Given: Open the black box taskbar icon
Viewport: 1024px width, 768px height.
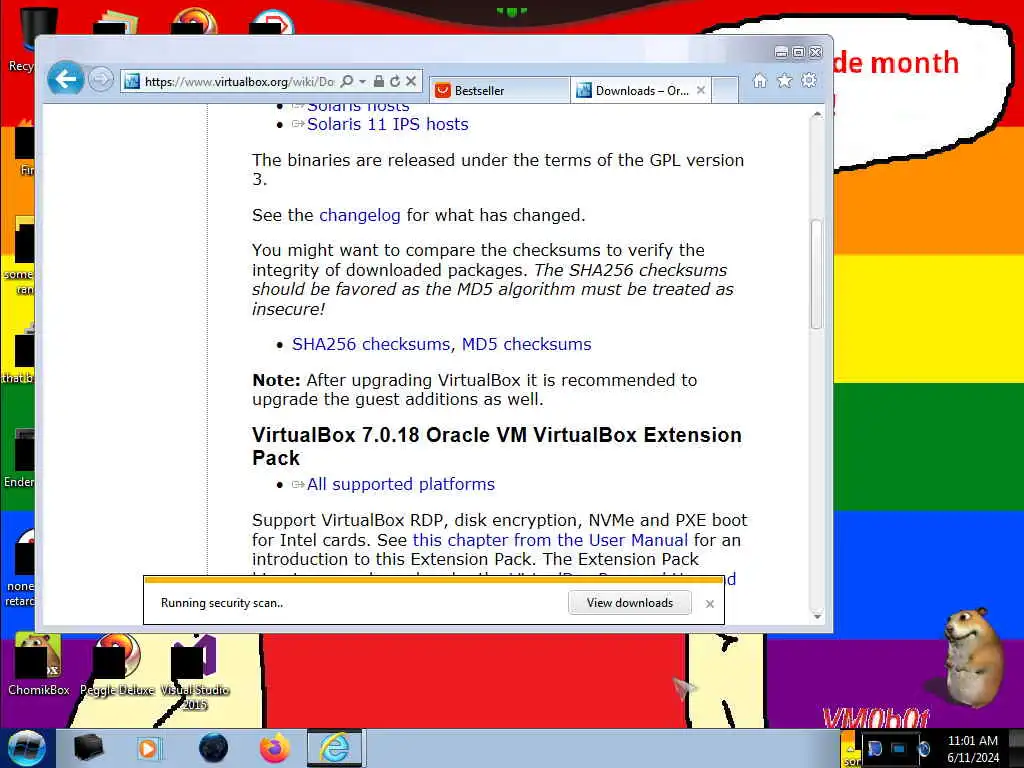Looking at the screenshot, I should (x=88, y=748).
